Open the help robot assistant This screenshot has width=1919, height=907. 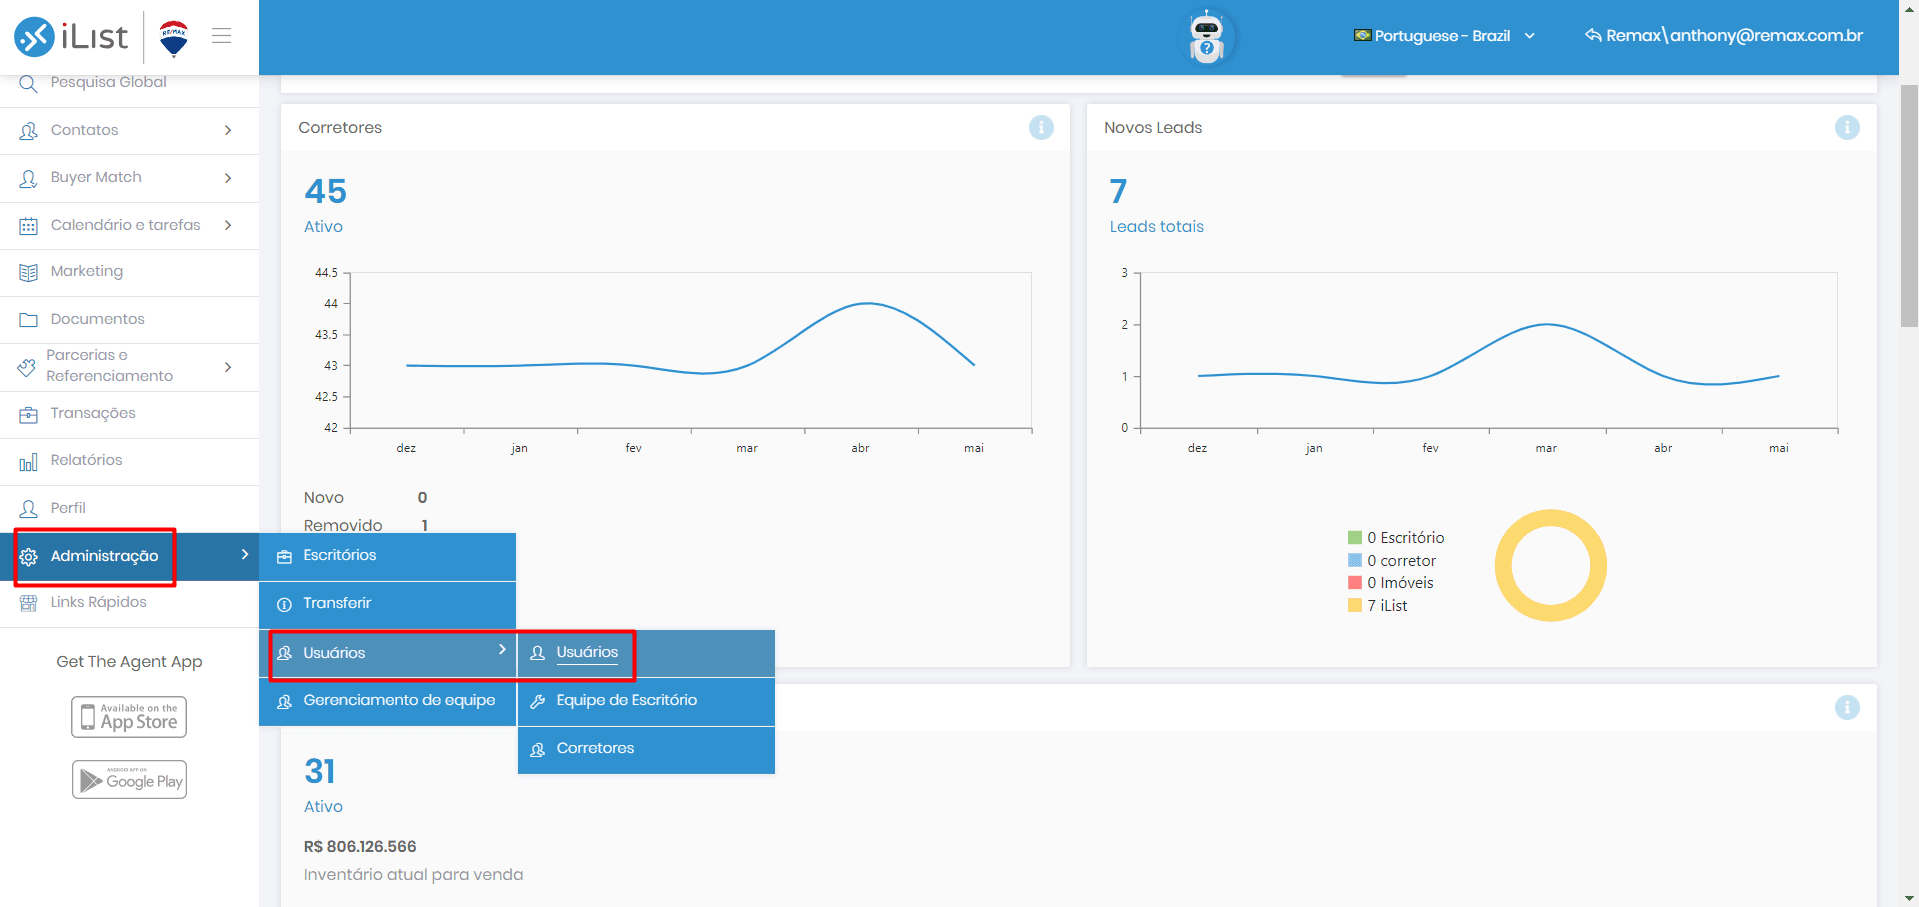pos(1207,37)
